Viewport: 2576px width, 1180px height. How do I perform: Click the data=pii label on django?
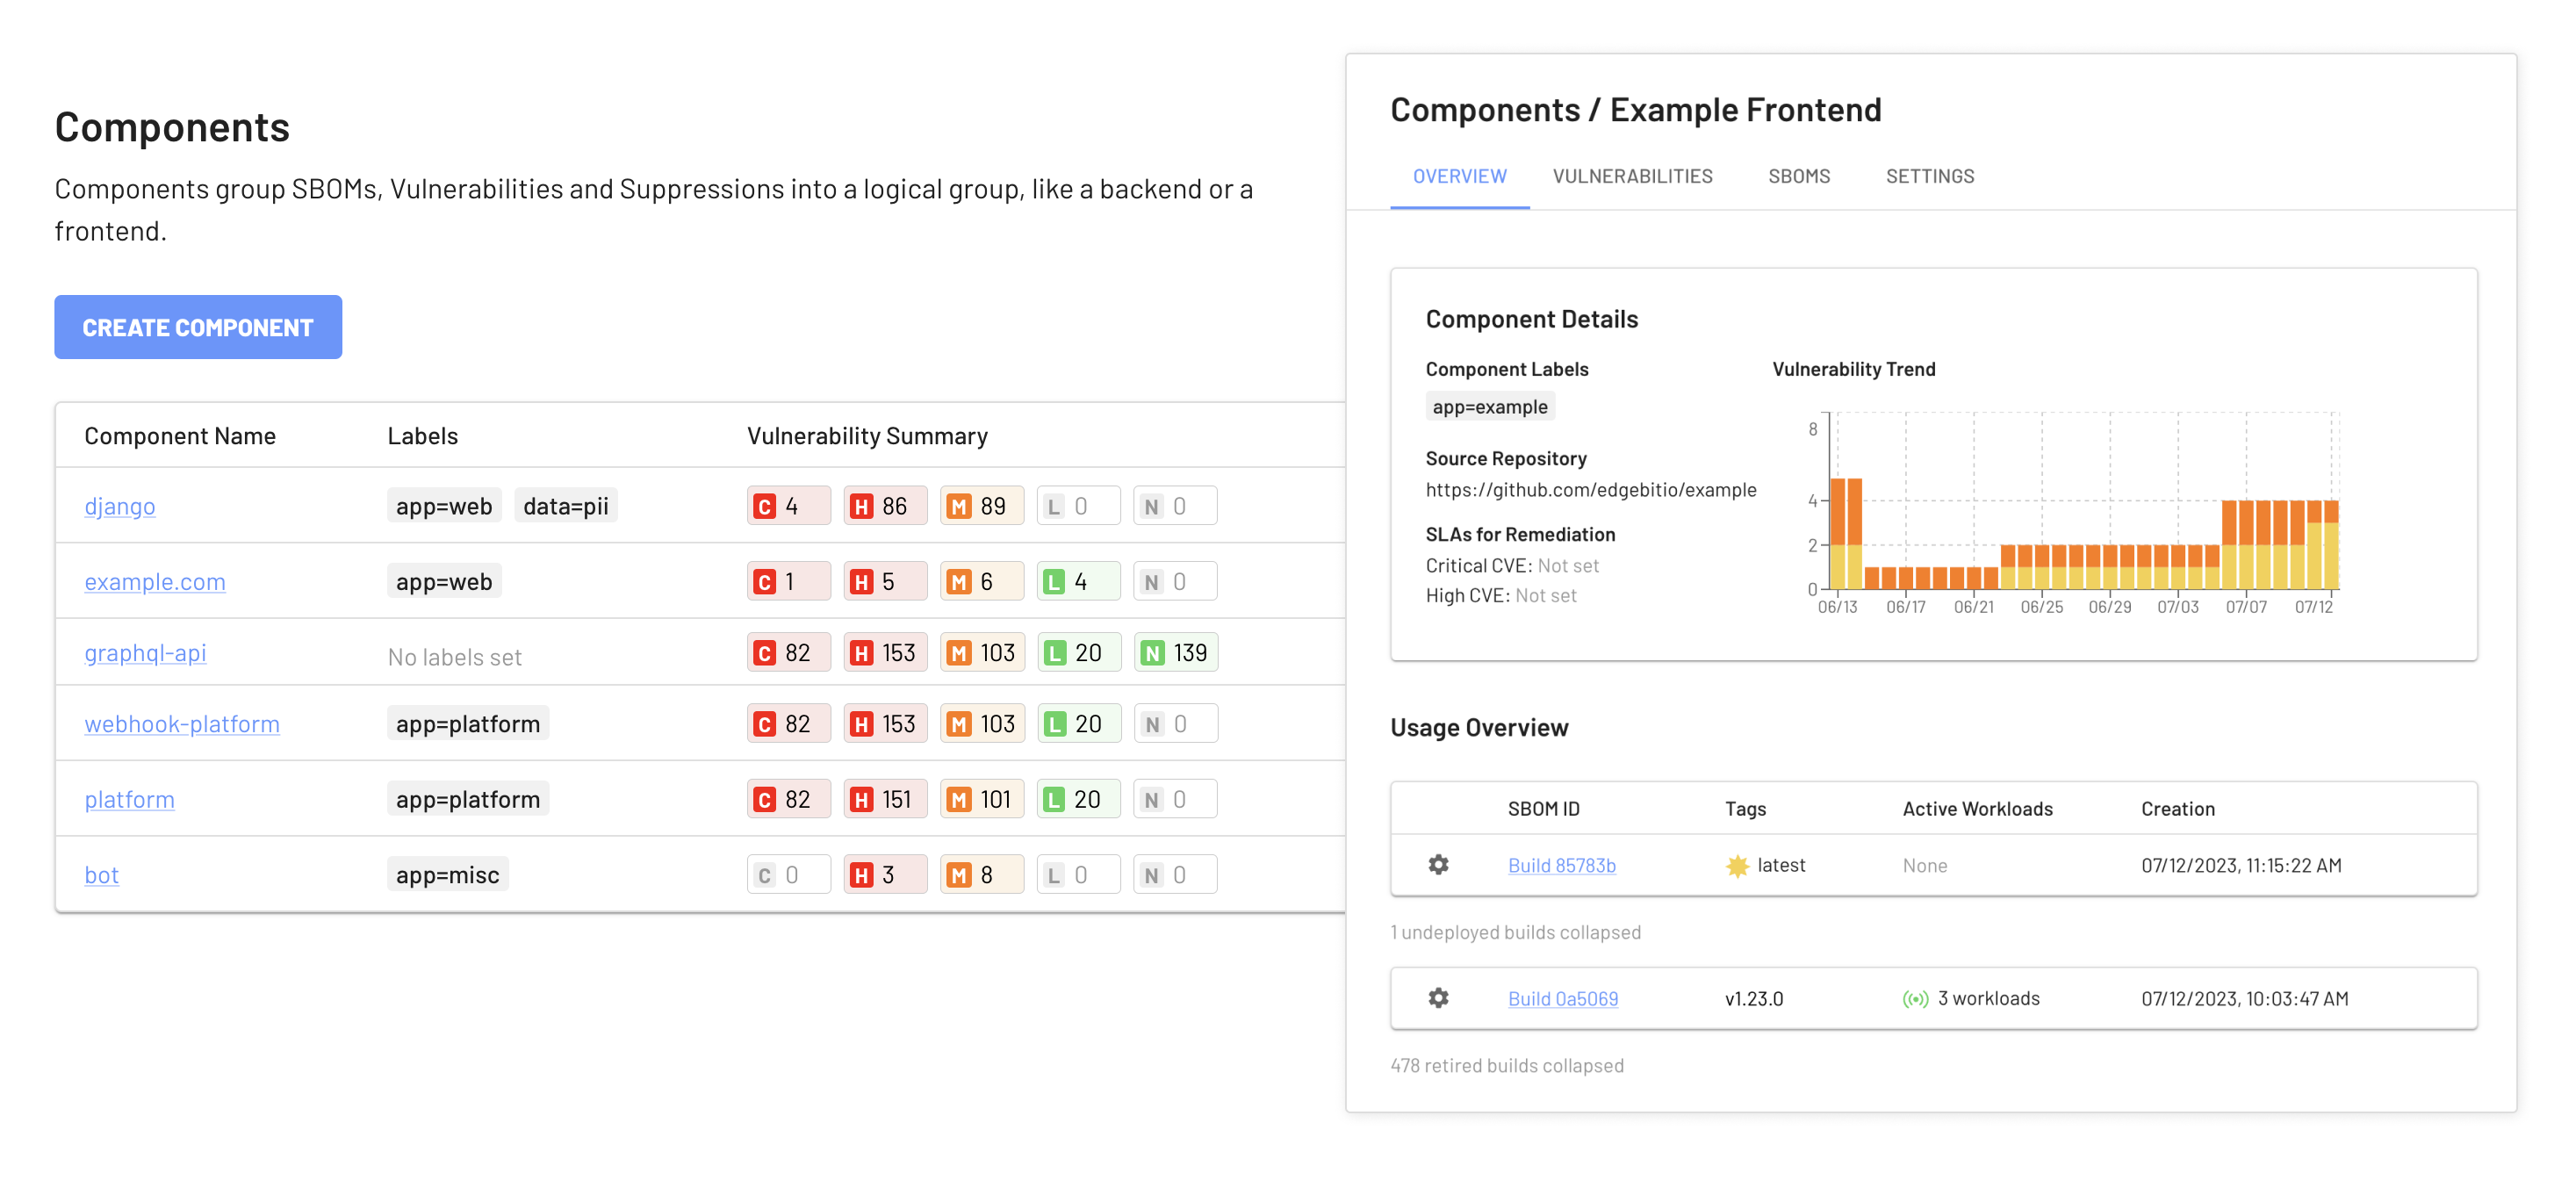coord(566,506)
